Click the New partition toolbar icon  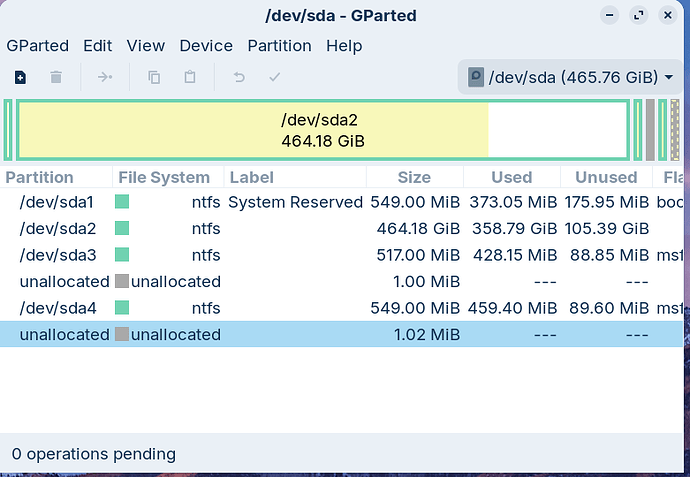click(x=20, y=77)
